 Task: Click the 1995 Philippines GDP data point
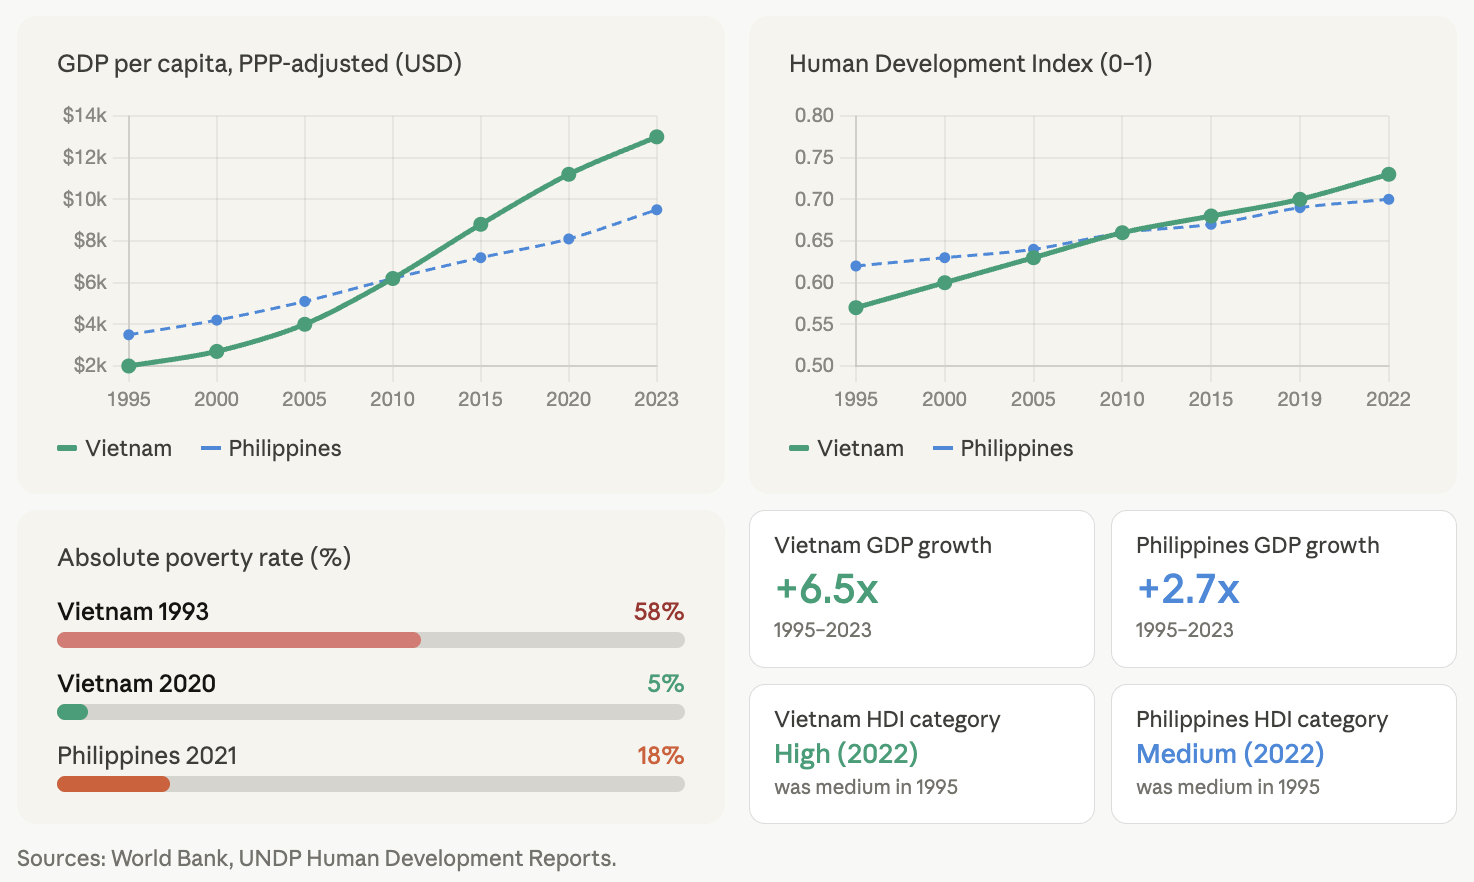128,334
